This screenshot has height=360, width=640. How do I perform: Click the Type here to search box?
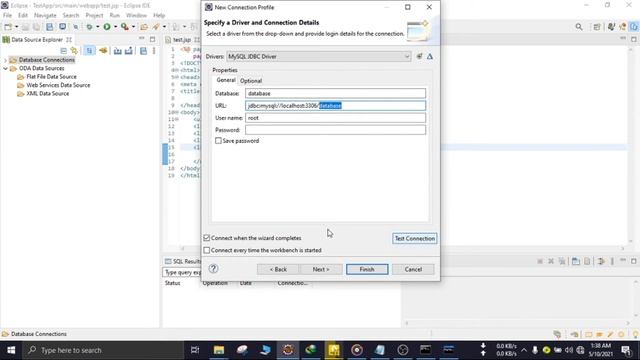104,350
